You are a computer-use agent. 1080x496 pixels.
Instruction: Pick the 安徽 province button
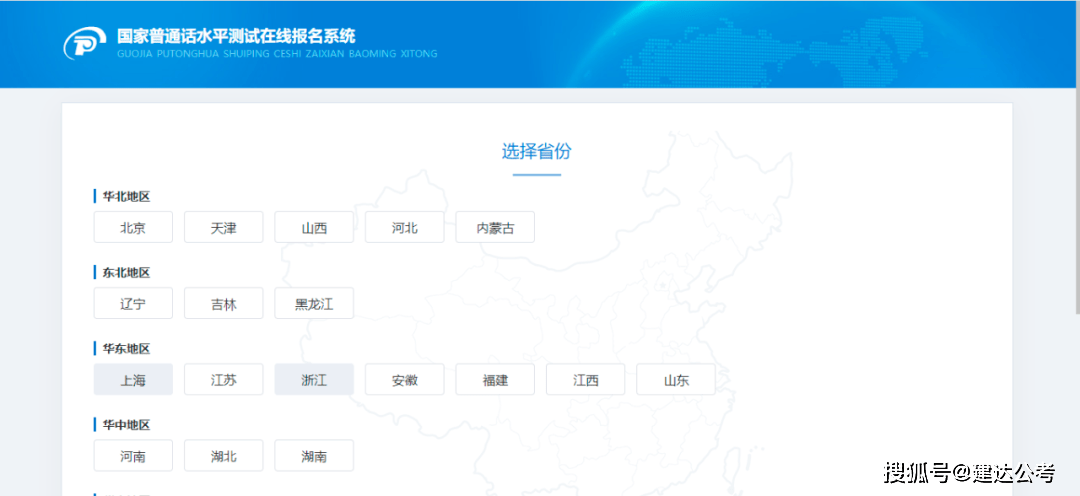point(404,379)
